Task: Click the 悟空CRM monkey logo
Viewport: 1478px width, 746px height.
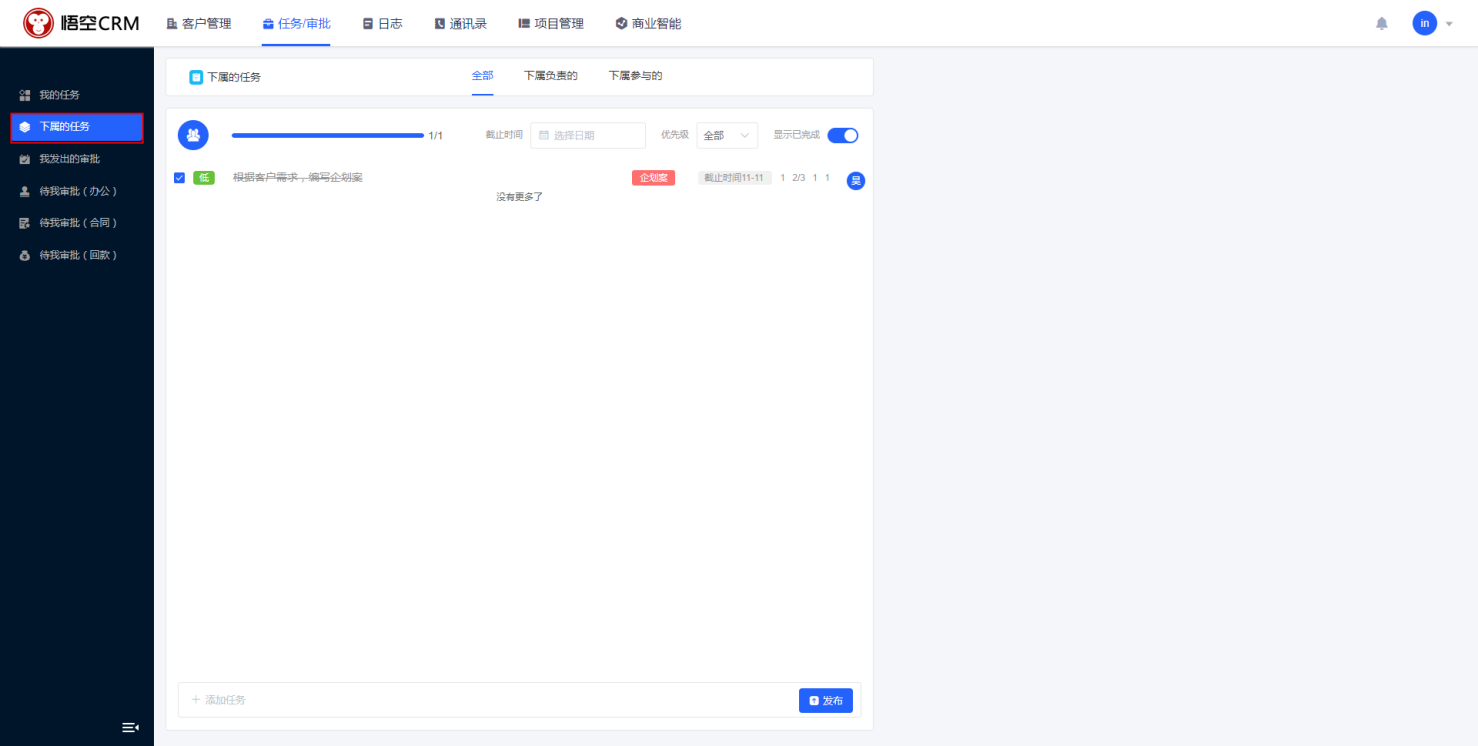Action: click(x=39, y=23)
